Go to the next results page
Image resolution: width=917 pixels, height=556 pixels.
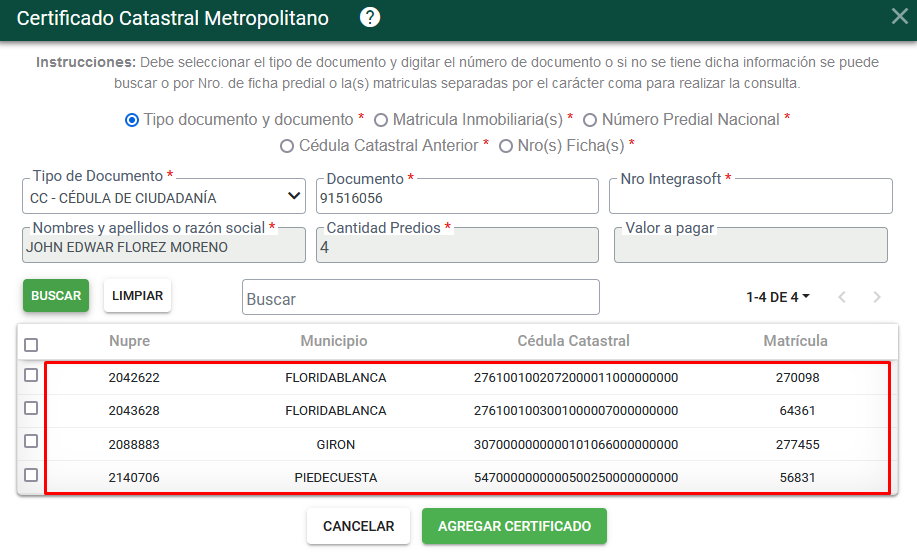(877, 297)
